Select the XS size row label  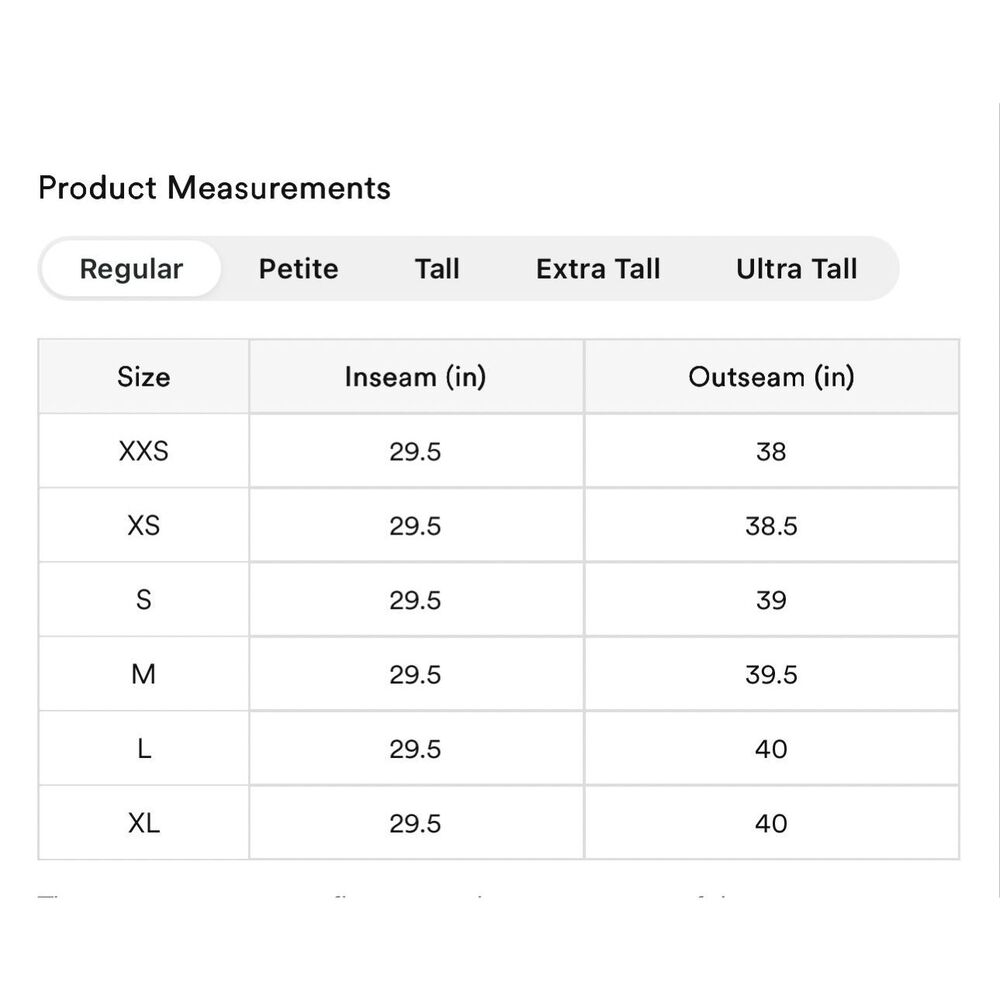[143, 526]
